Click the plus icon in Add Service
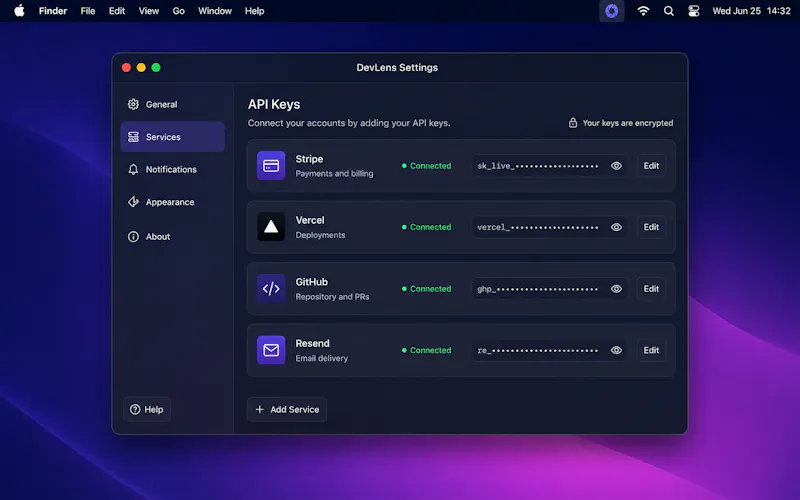The width and height of the screenshot is (800, 500). tap(260, 409)
